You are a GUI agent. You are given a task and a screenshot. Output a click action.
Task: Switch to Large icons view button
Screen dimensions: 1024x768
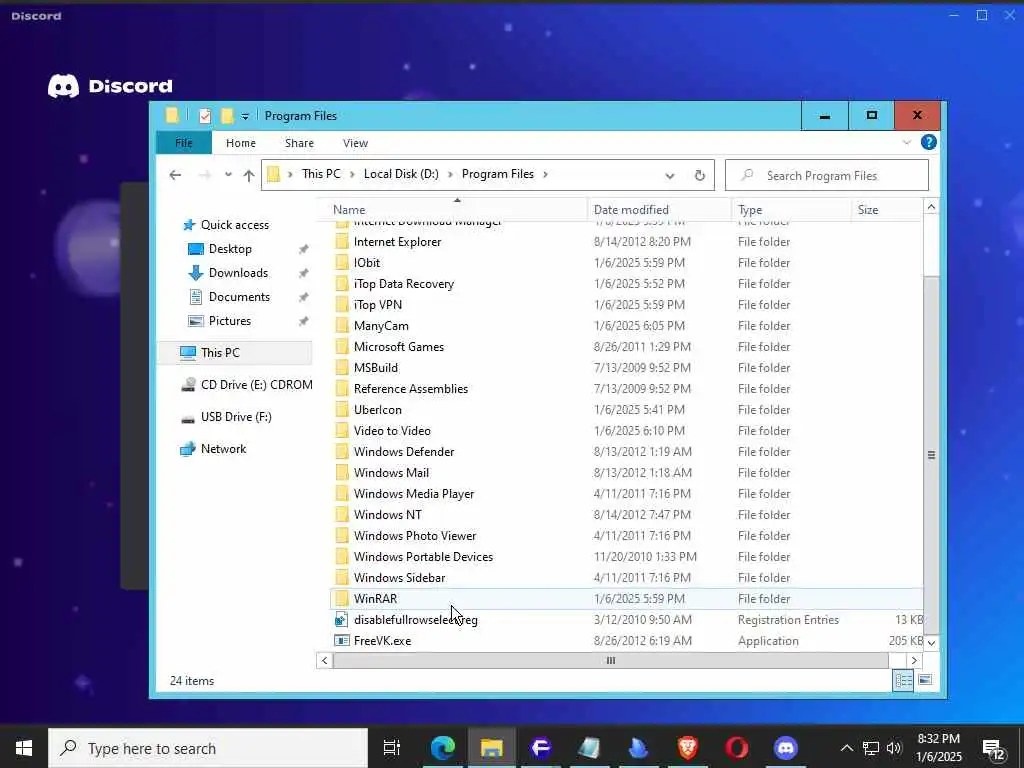[x=925, y=680]
